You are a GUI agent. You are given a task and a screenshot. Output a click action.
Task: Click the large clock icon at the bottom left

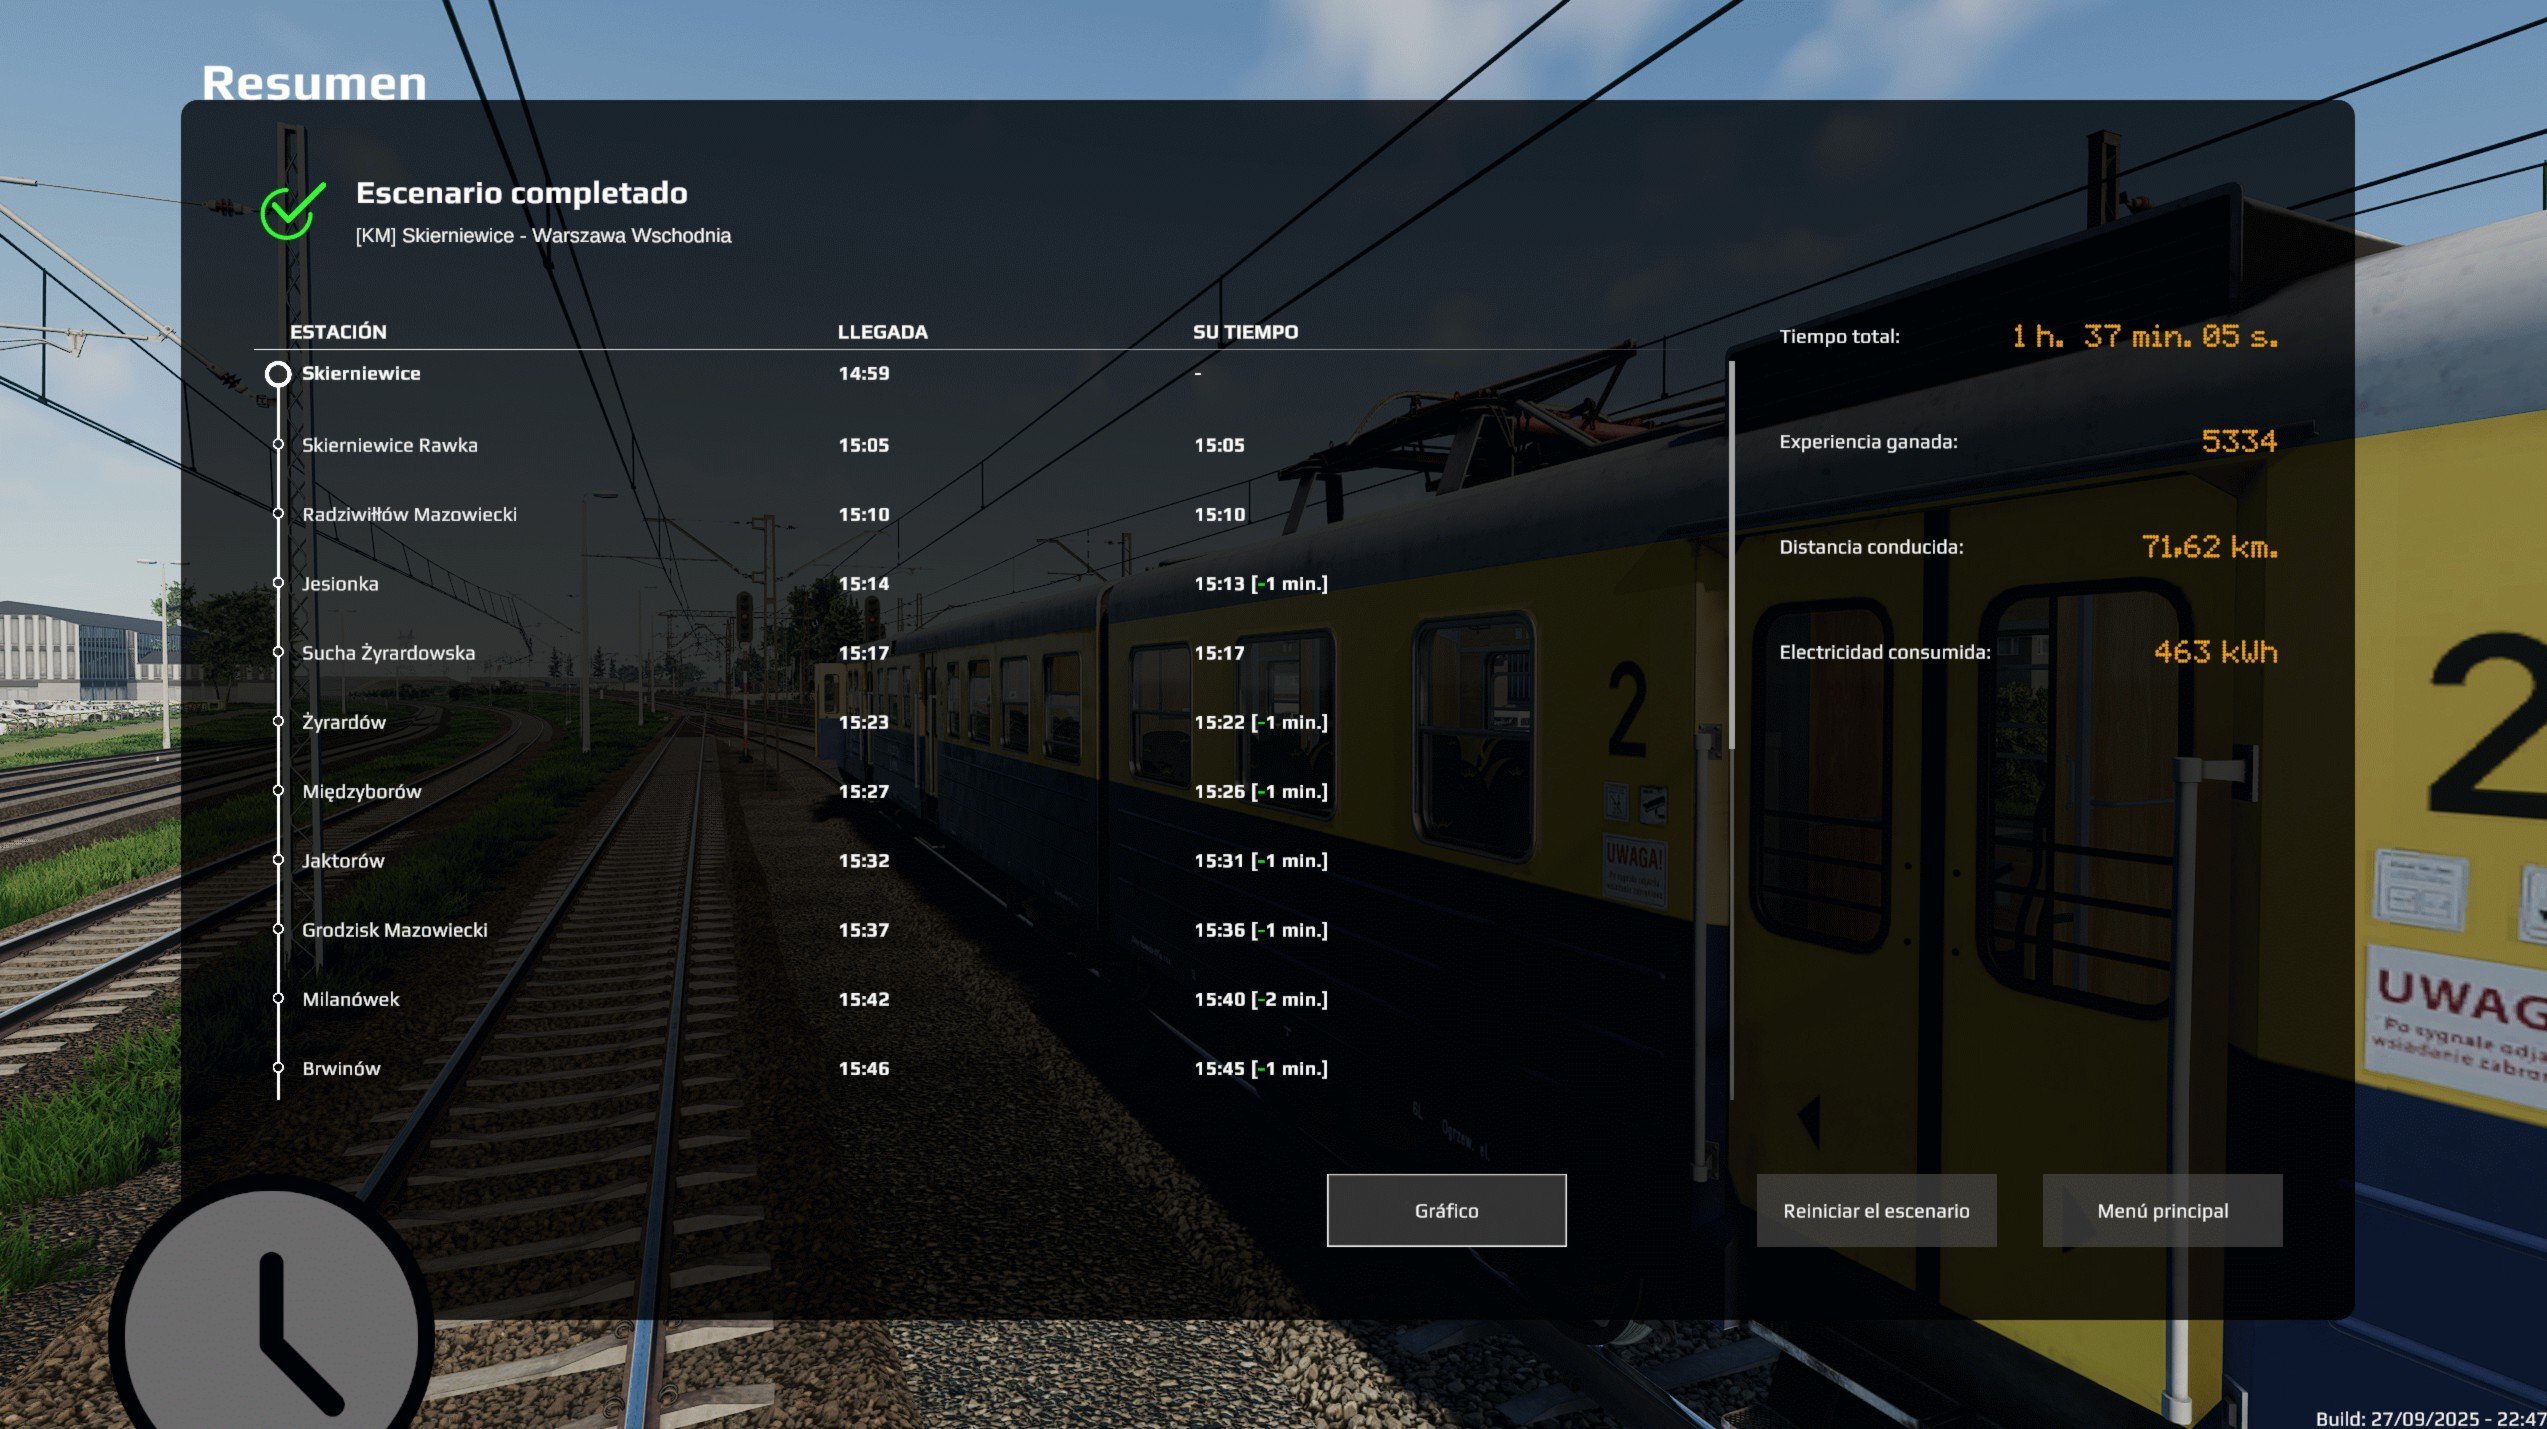(272, 1330)
